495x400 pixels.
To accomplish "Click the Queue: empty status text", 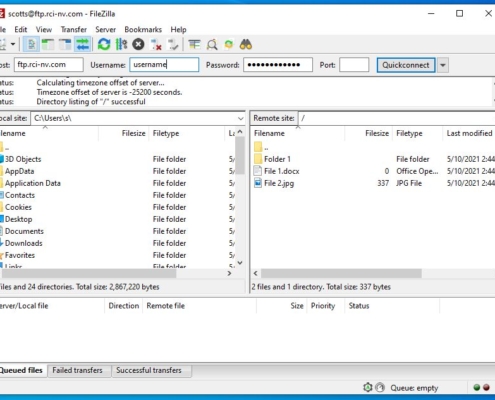I will [x=414, y=388].
